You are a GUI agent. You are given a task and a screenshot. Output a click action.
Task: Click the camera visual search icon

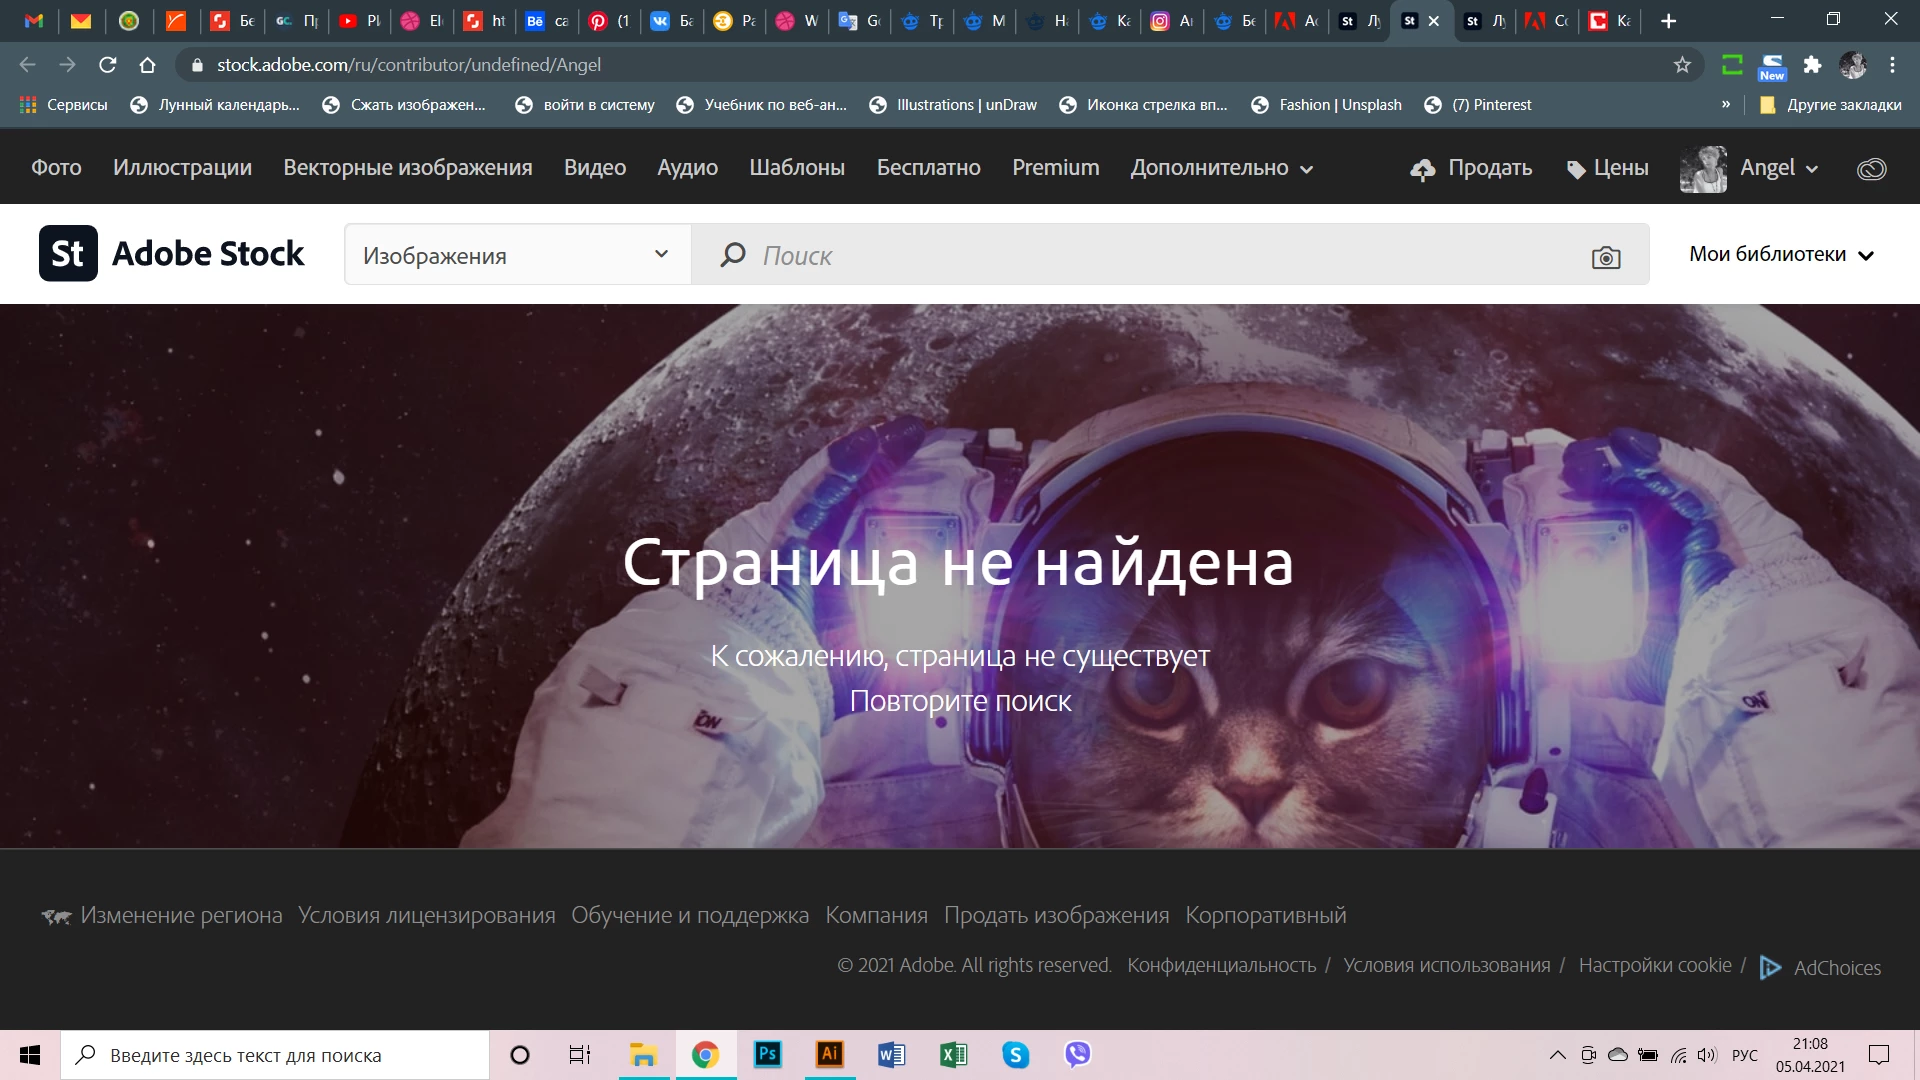coord(1605,257)
